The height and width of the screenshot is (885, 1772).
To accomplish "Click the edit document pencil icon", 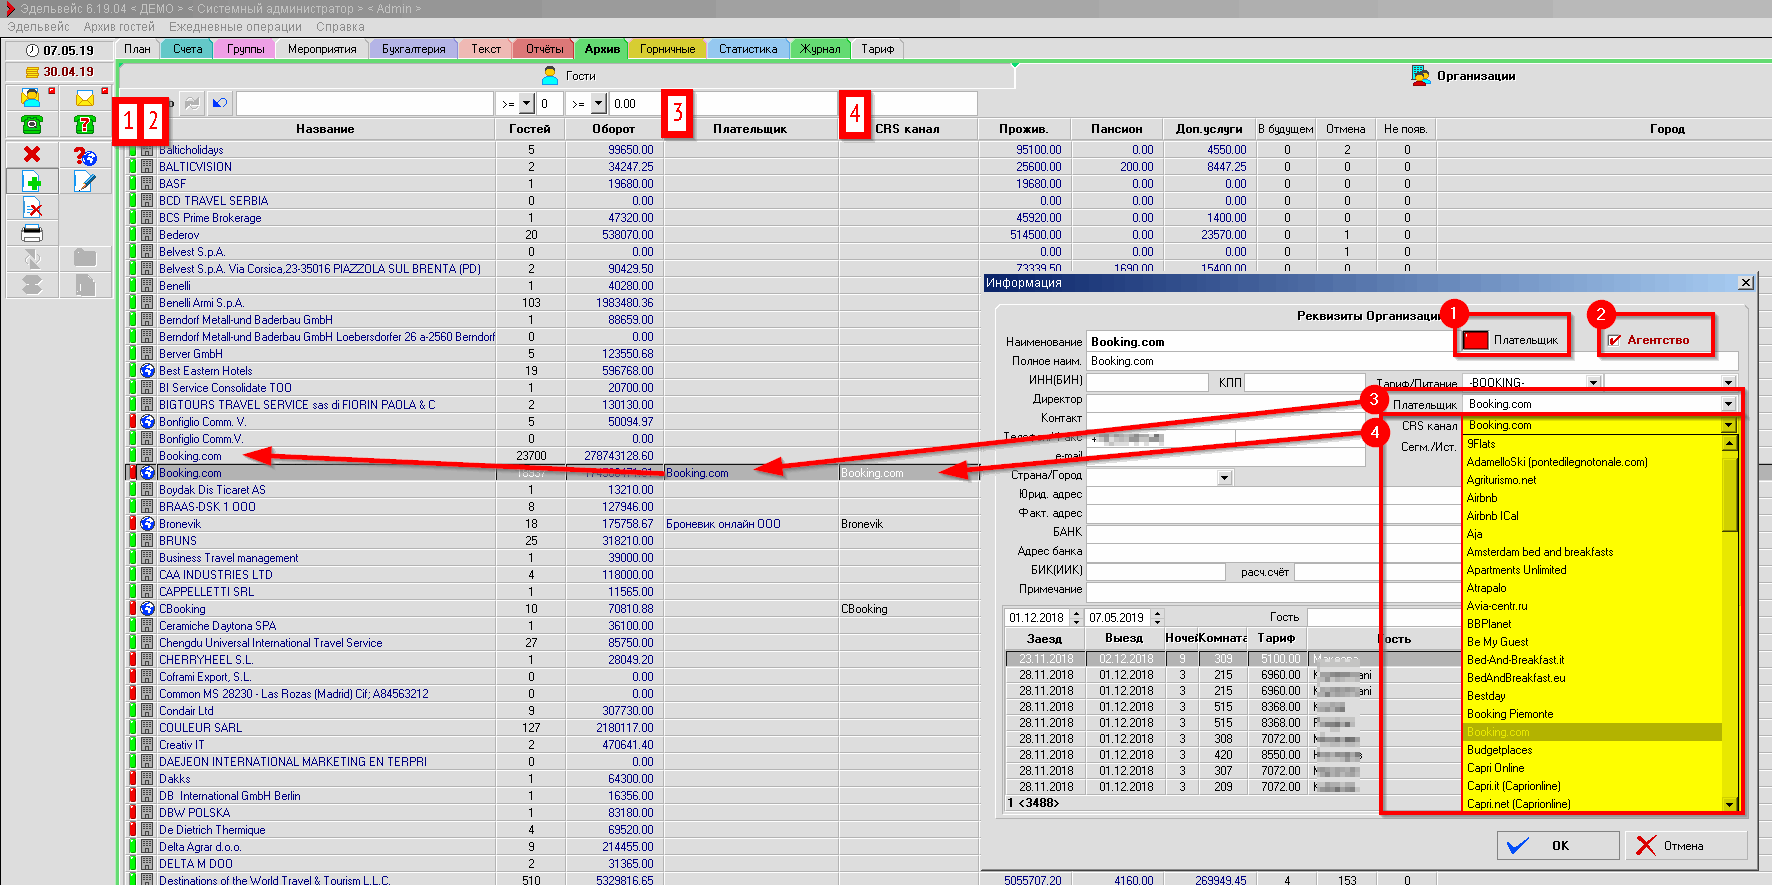I will [x=85, y=181].
